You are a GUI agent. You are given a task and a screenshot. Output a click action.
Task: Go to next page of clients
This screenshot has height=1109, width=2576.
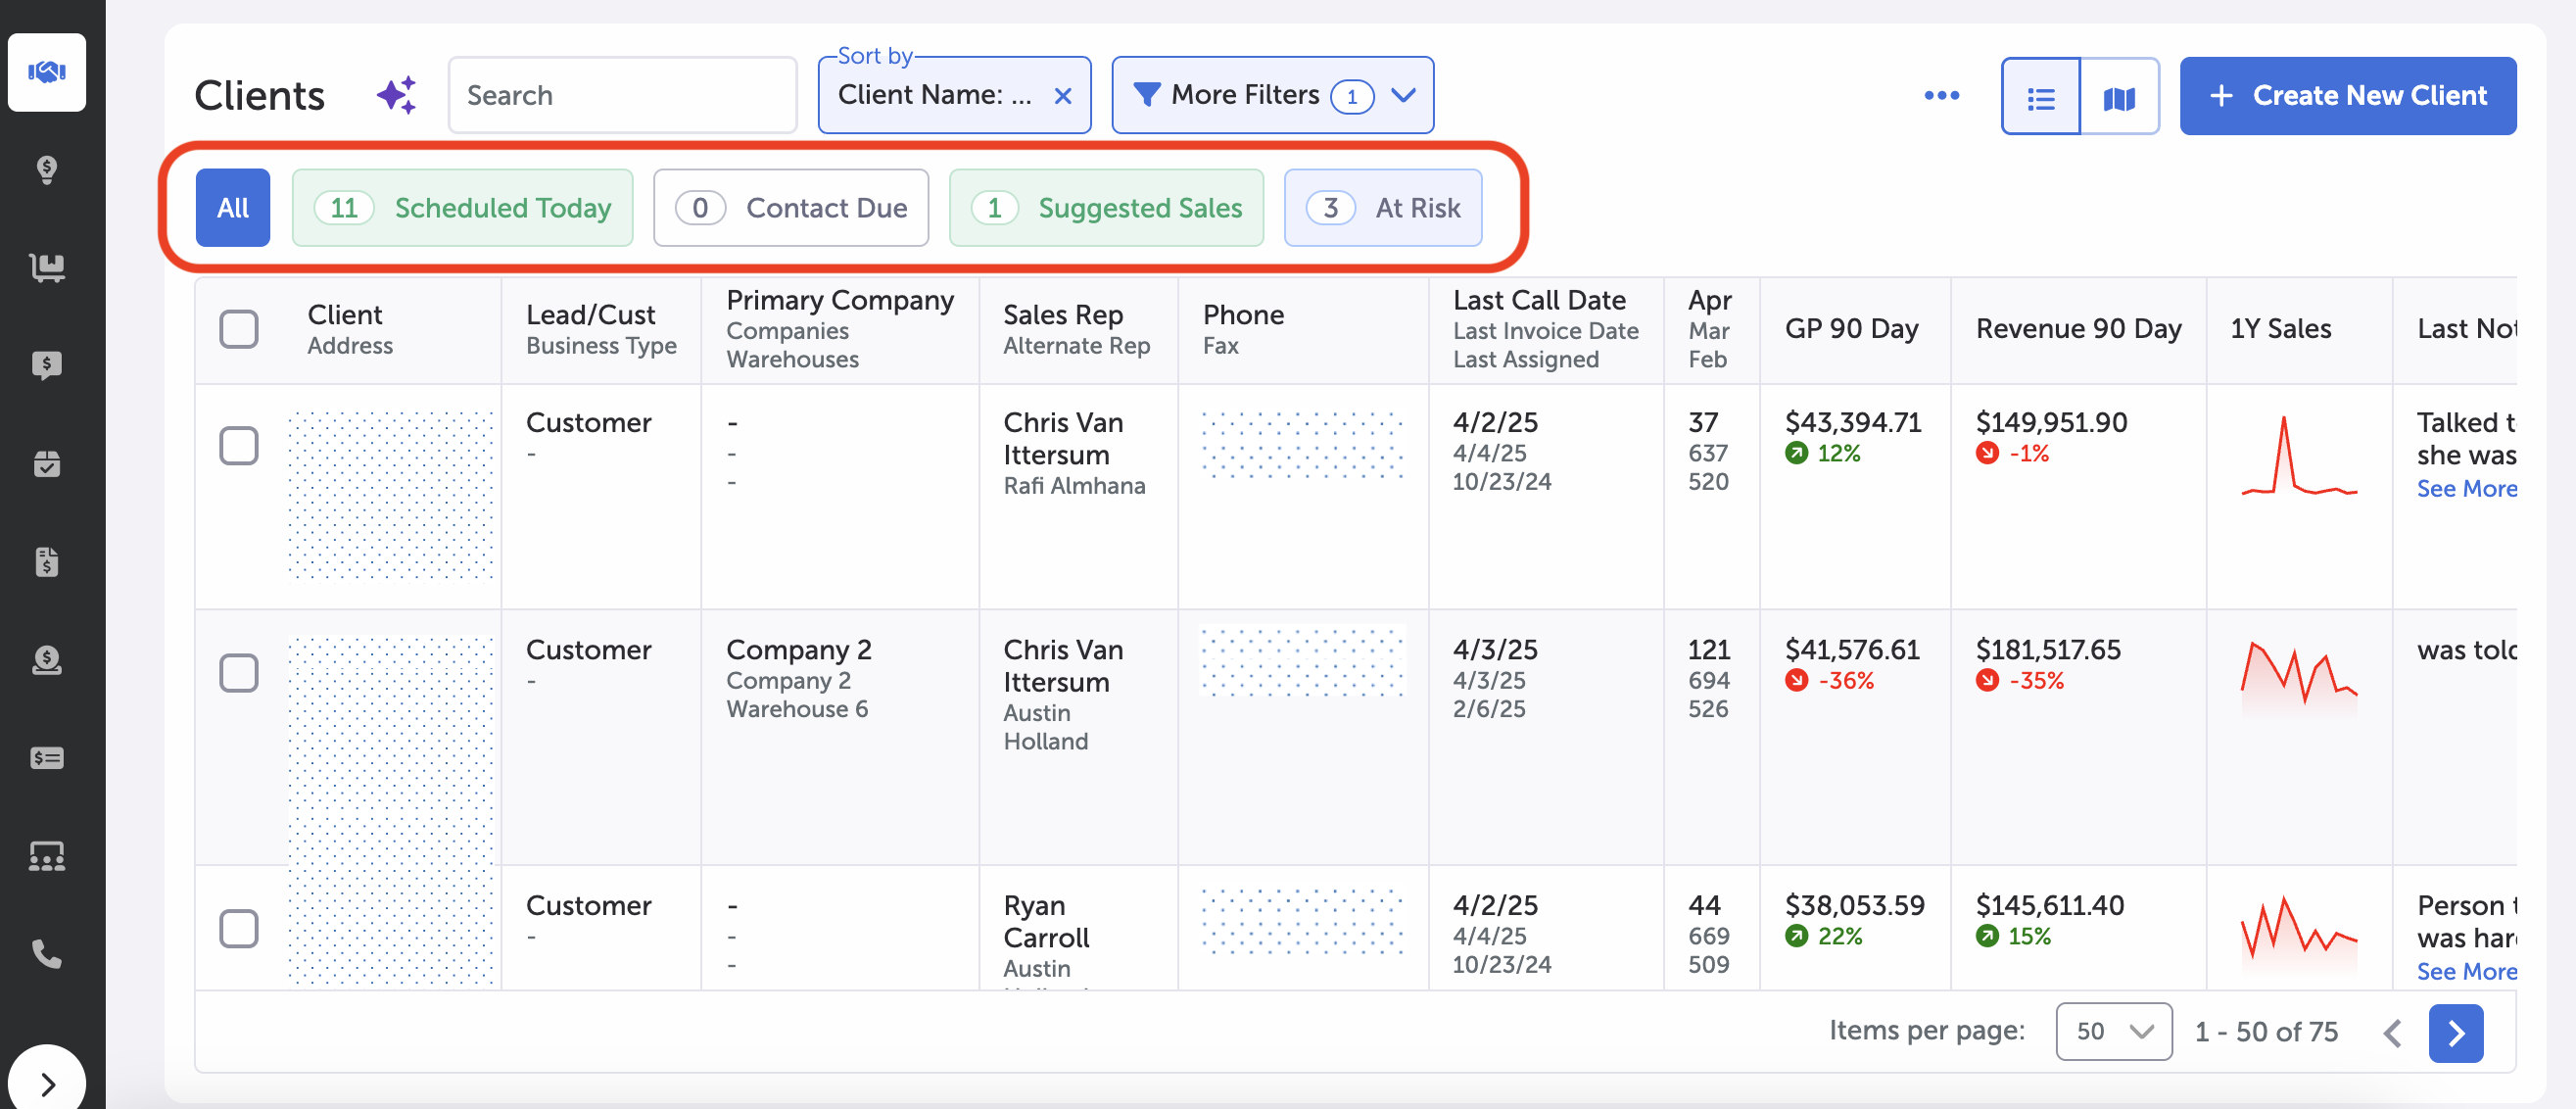(x=2455, y=1032)
